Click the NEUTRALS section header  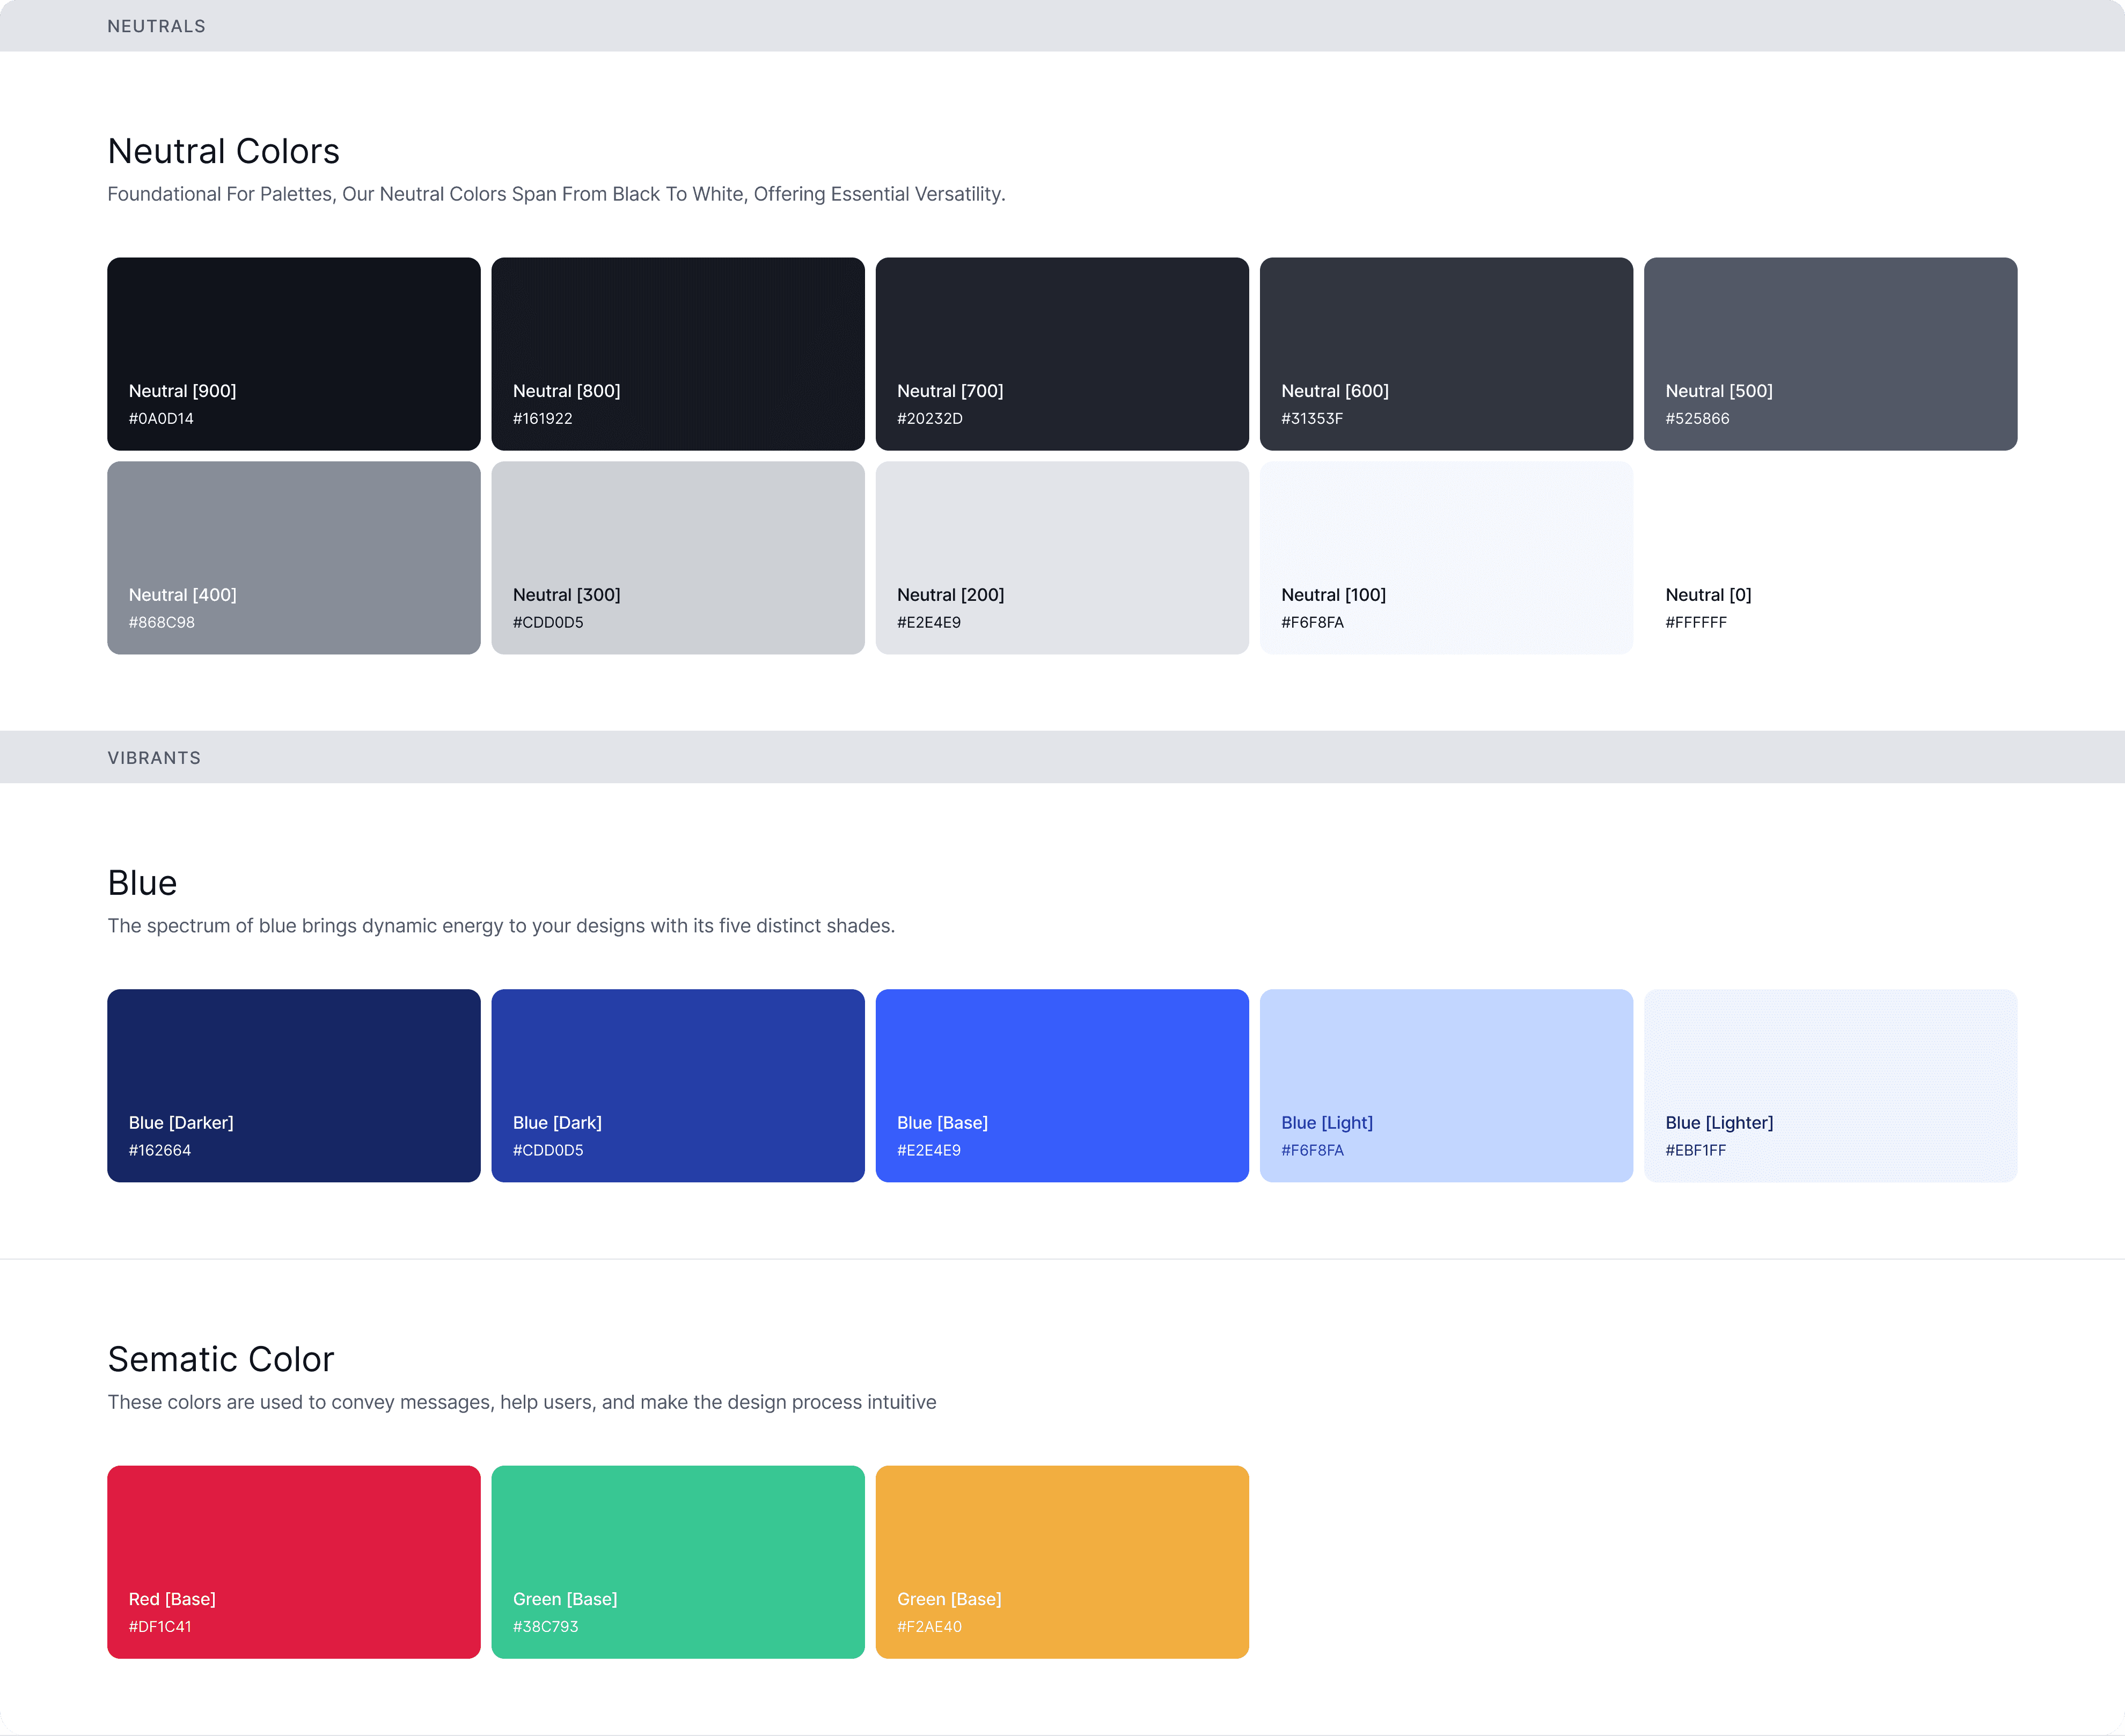click(156, 26)
